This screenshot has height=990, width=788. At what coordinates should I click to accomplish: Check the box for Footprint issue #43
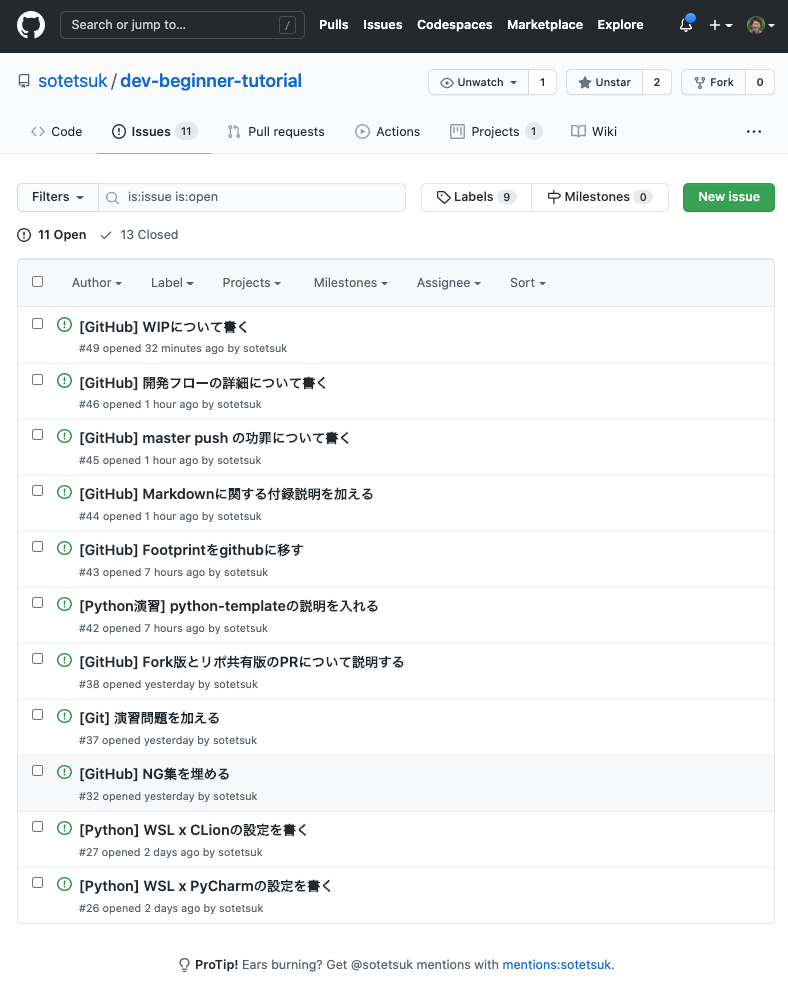38,547
